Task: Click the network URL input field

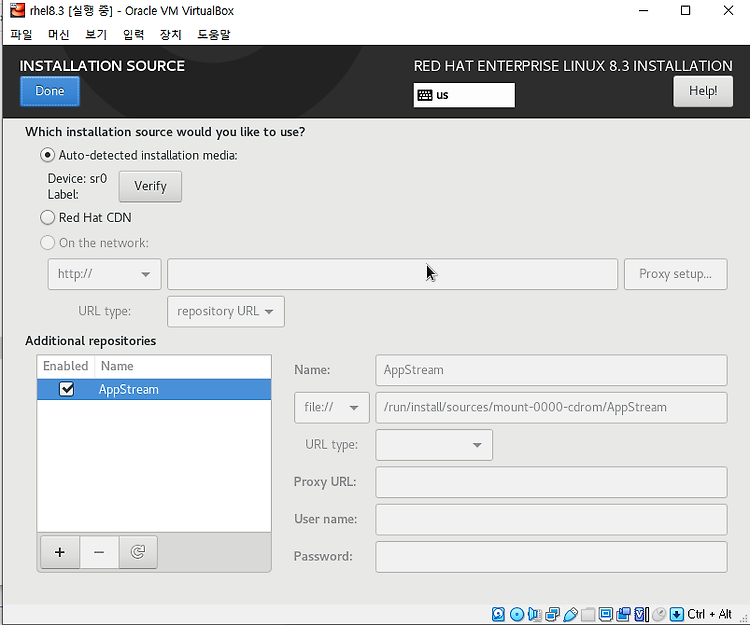Action: click(392, 274)
